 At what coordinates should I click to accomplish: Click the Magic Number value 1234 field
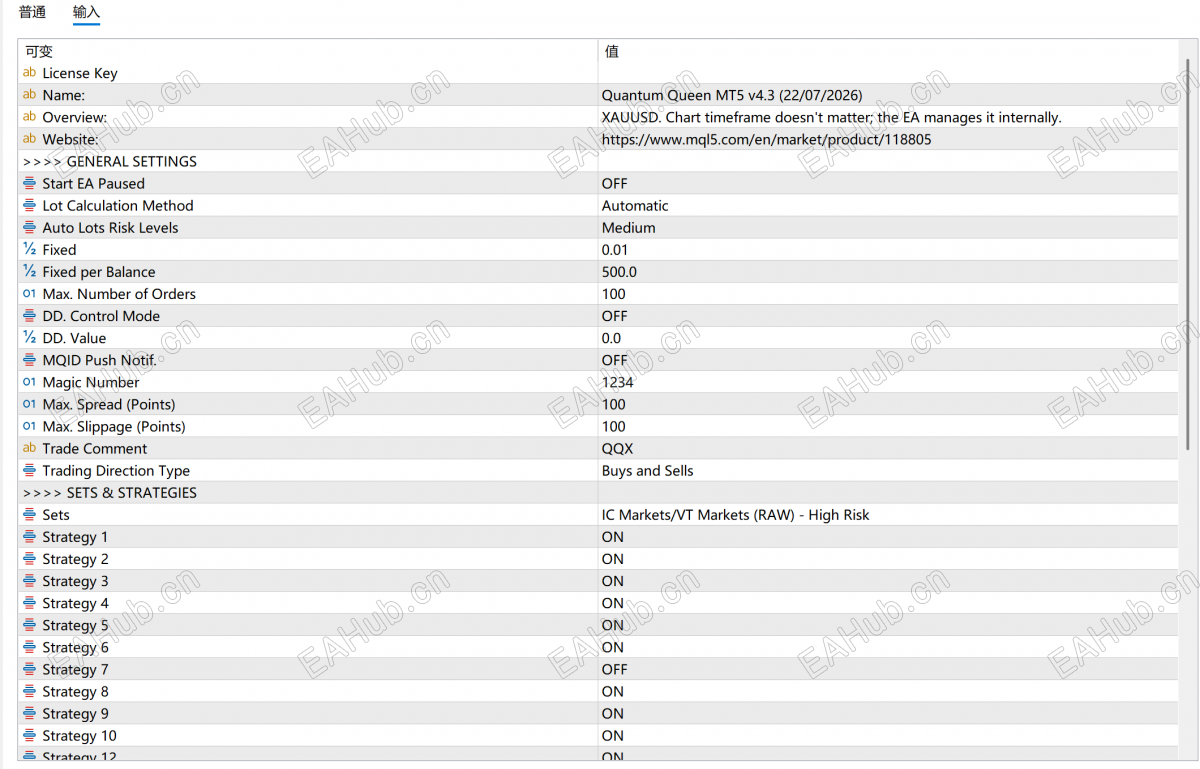(x=888, y=382)
